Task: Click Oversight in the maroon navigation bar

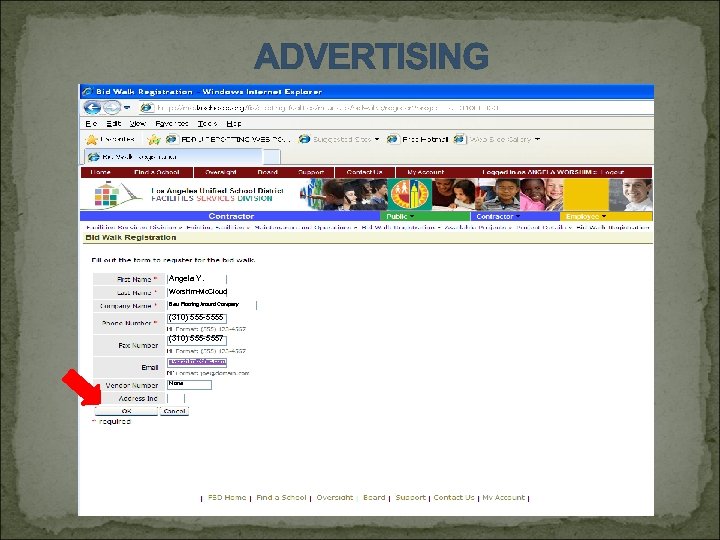Action: [x=221, y=172]
